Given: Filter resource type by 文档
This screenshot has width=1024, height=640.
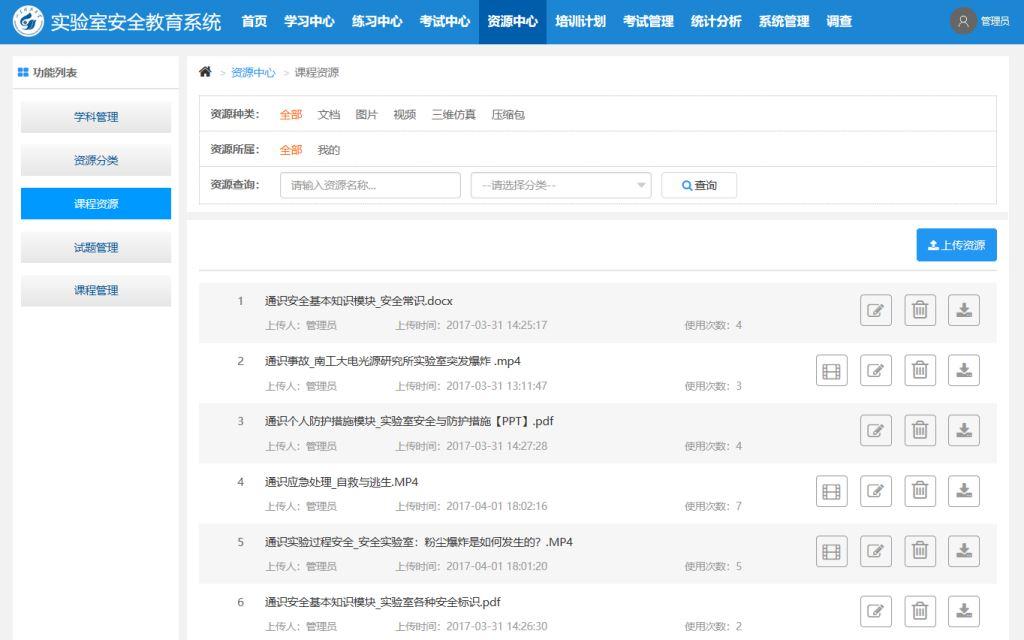Looking at the screenshot, I should point(329,115).
